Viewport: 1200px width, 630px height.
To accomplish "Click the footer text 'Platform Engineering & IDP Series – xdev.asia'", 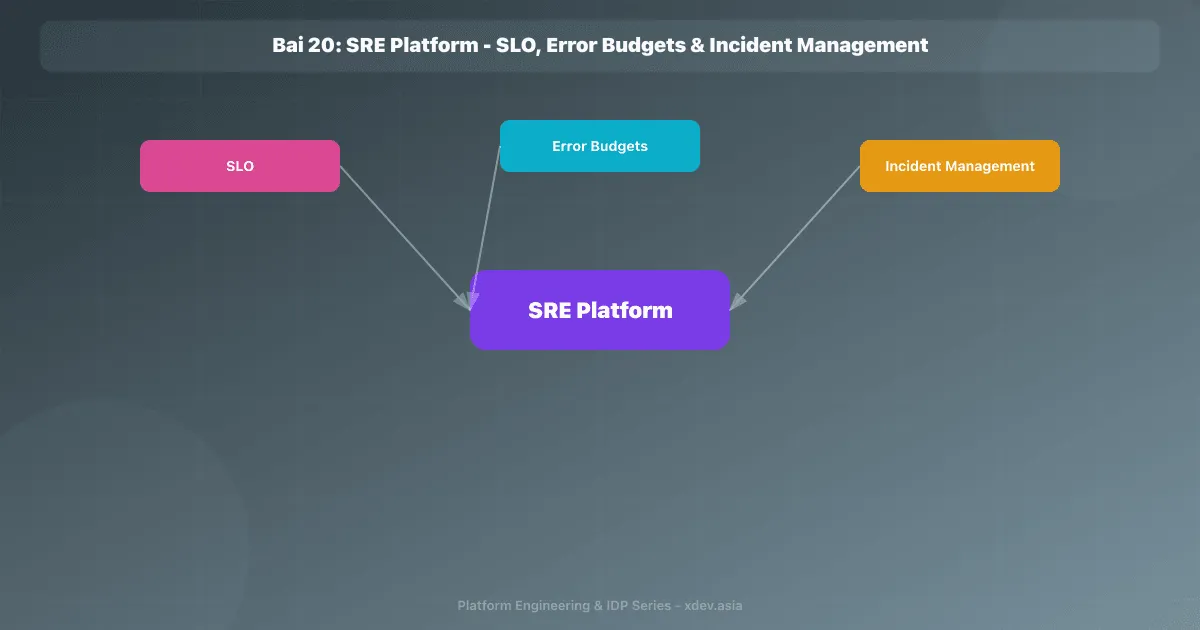I will (x=600, y=605).
